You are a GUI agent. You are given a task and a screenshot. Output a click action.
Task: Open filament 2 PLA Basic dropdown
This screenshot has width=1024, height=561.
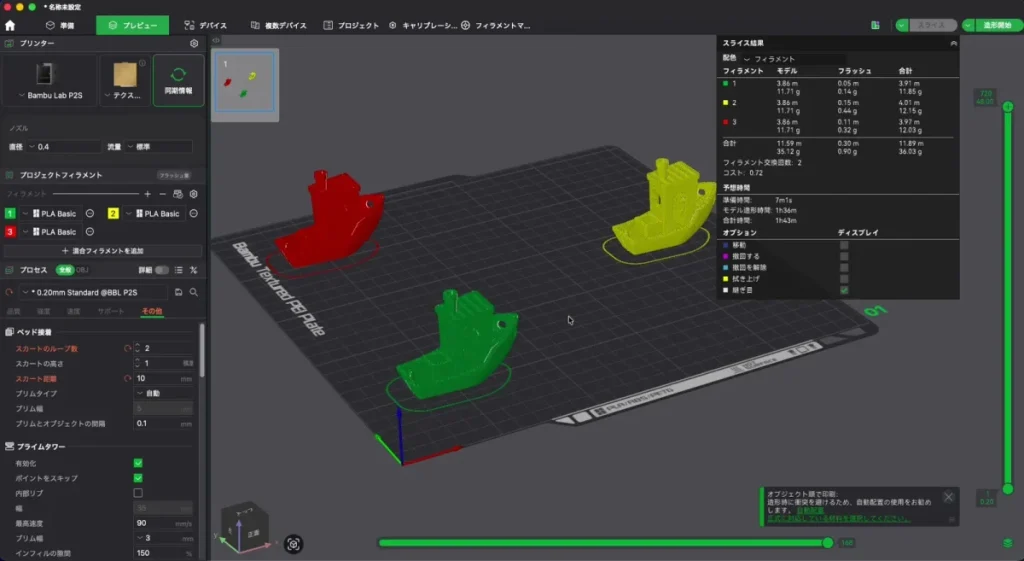point(155,214)
